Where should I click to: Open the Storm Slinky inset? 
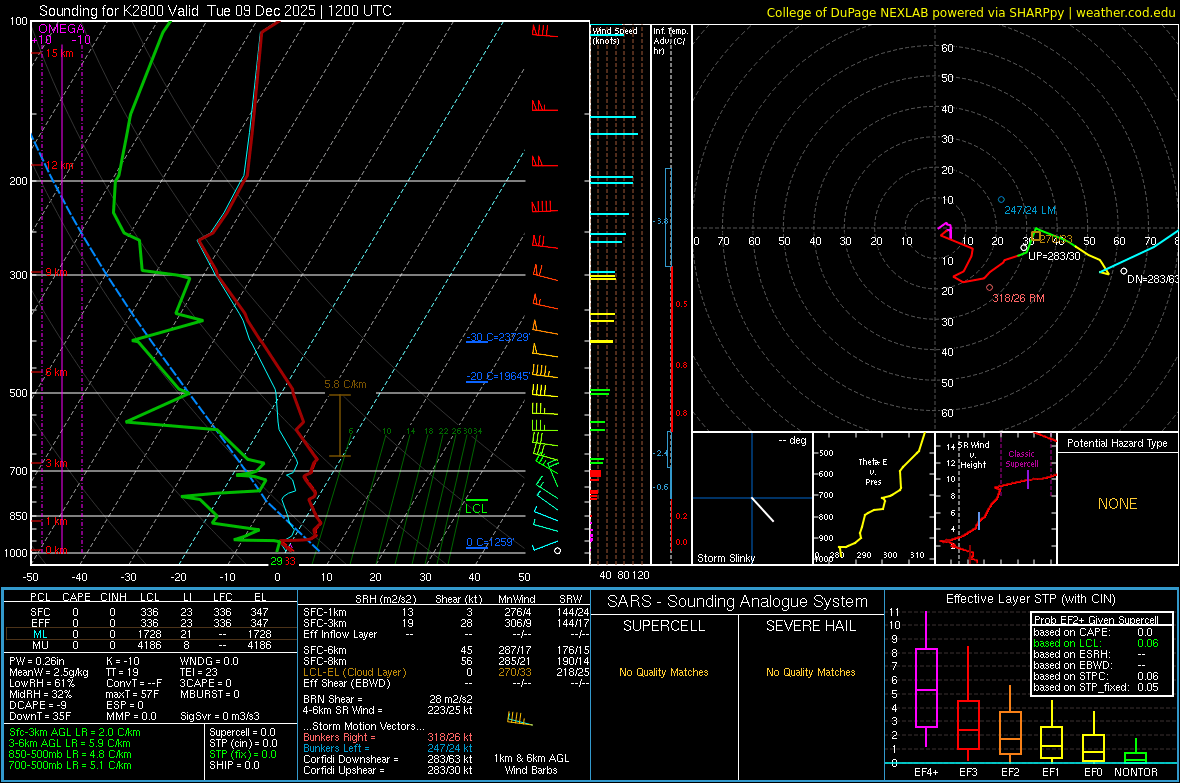coord(752,498)
